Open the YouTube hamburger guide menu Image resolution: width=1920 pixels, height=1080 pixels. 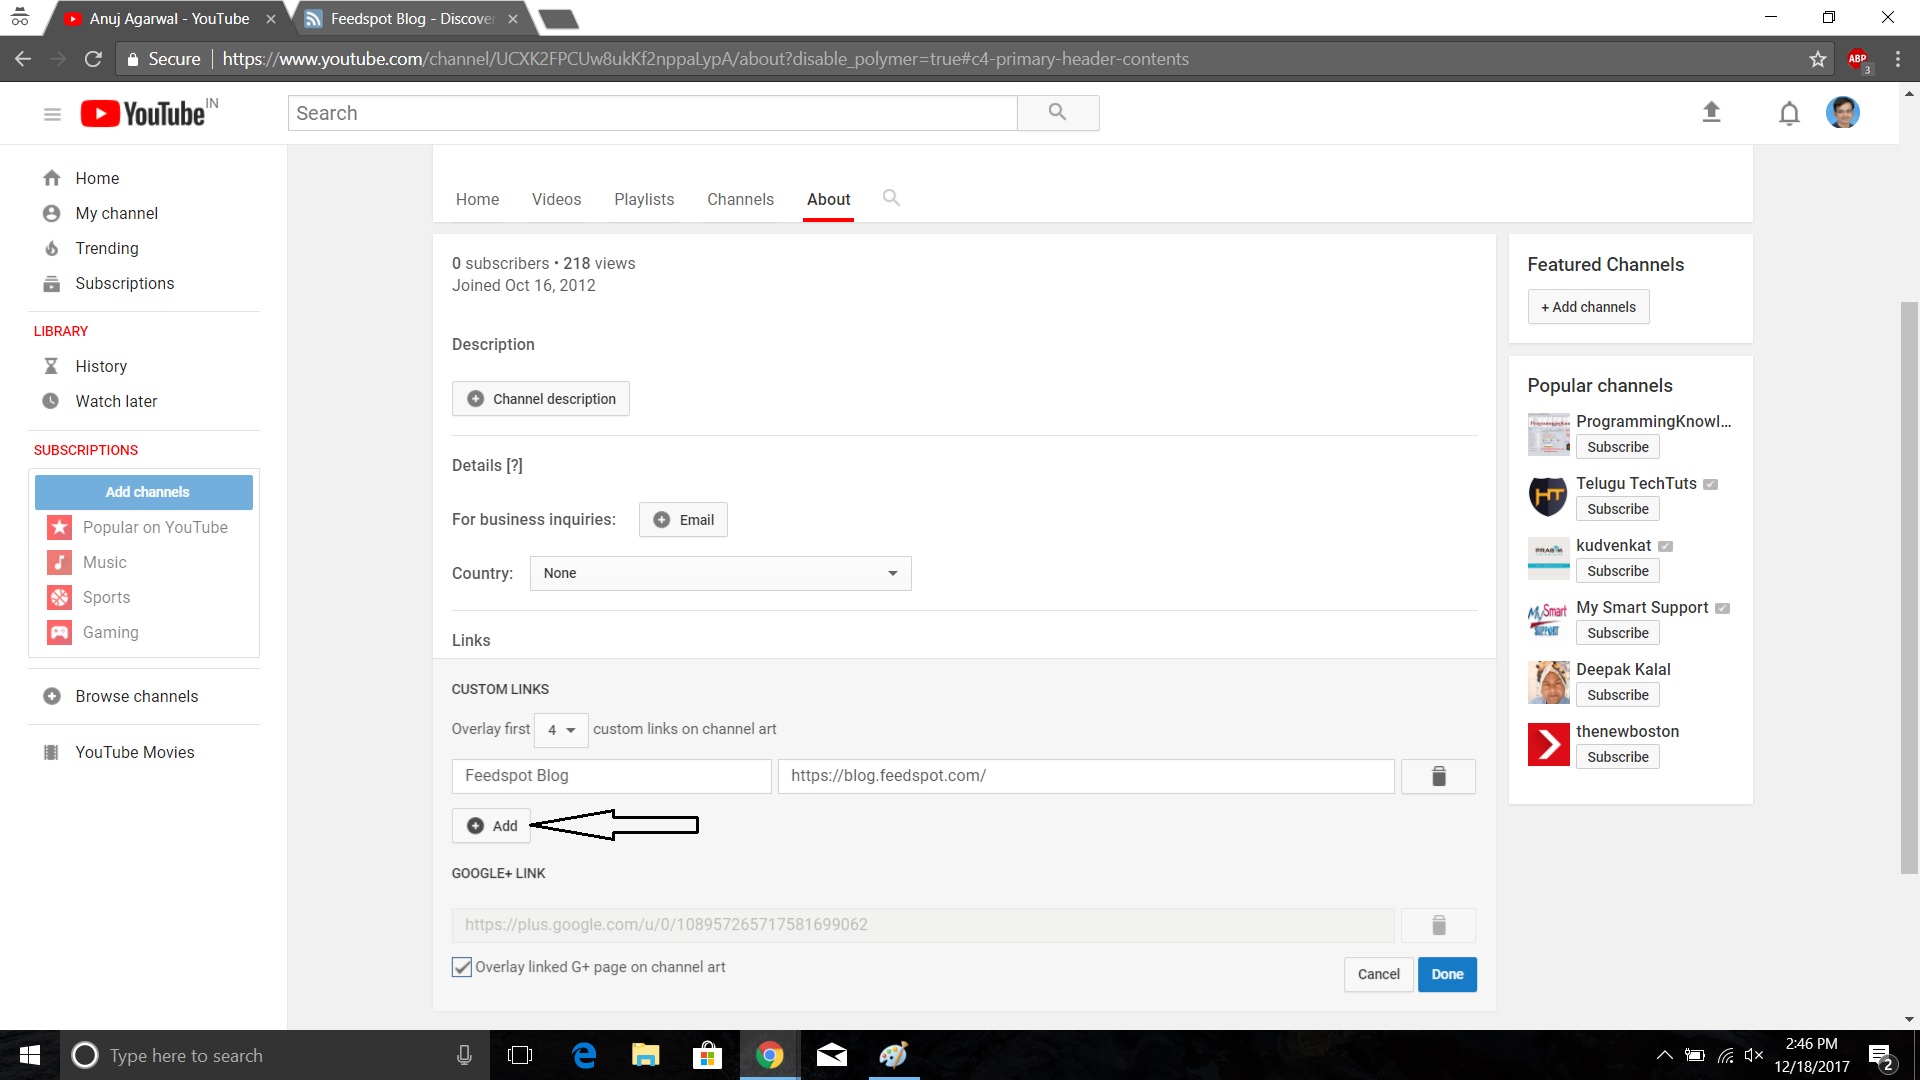[52, 114]
